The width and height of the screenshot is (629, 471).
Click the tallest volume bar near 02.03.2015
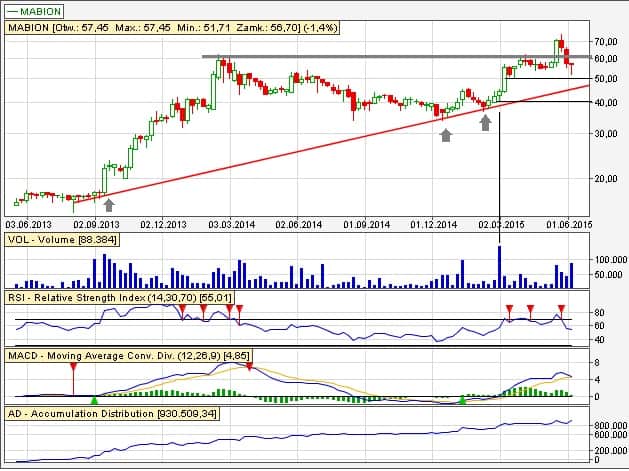499,266
